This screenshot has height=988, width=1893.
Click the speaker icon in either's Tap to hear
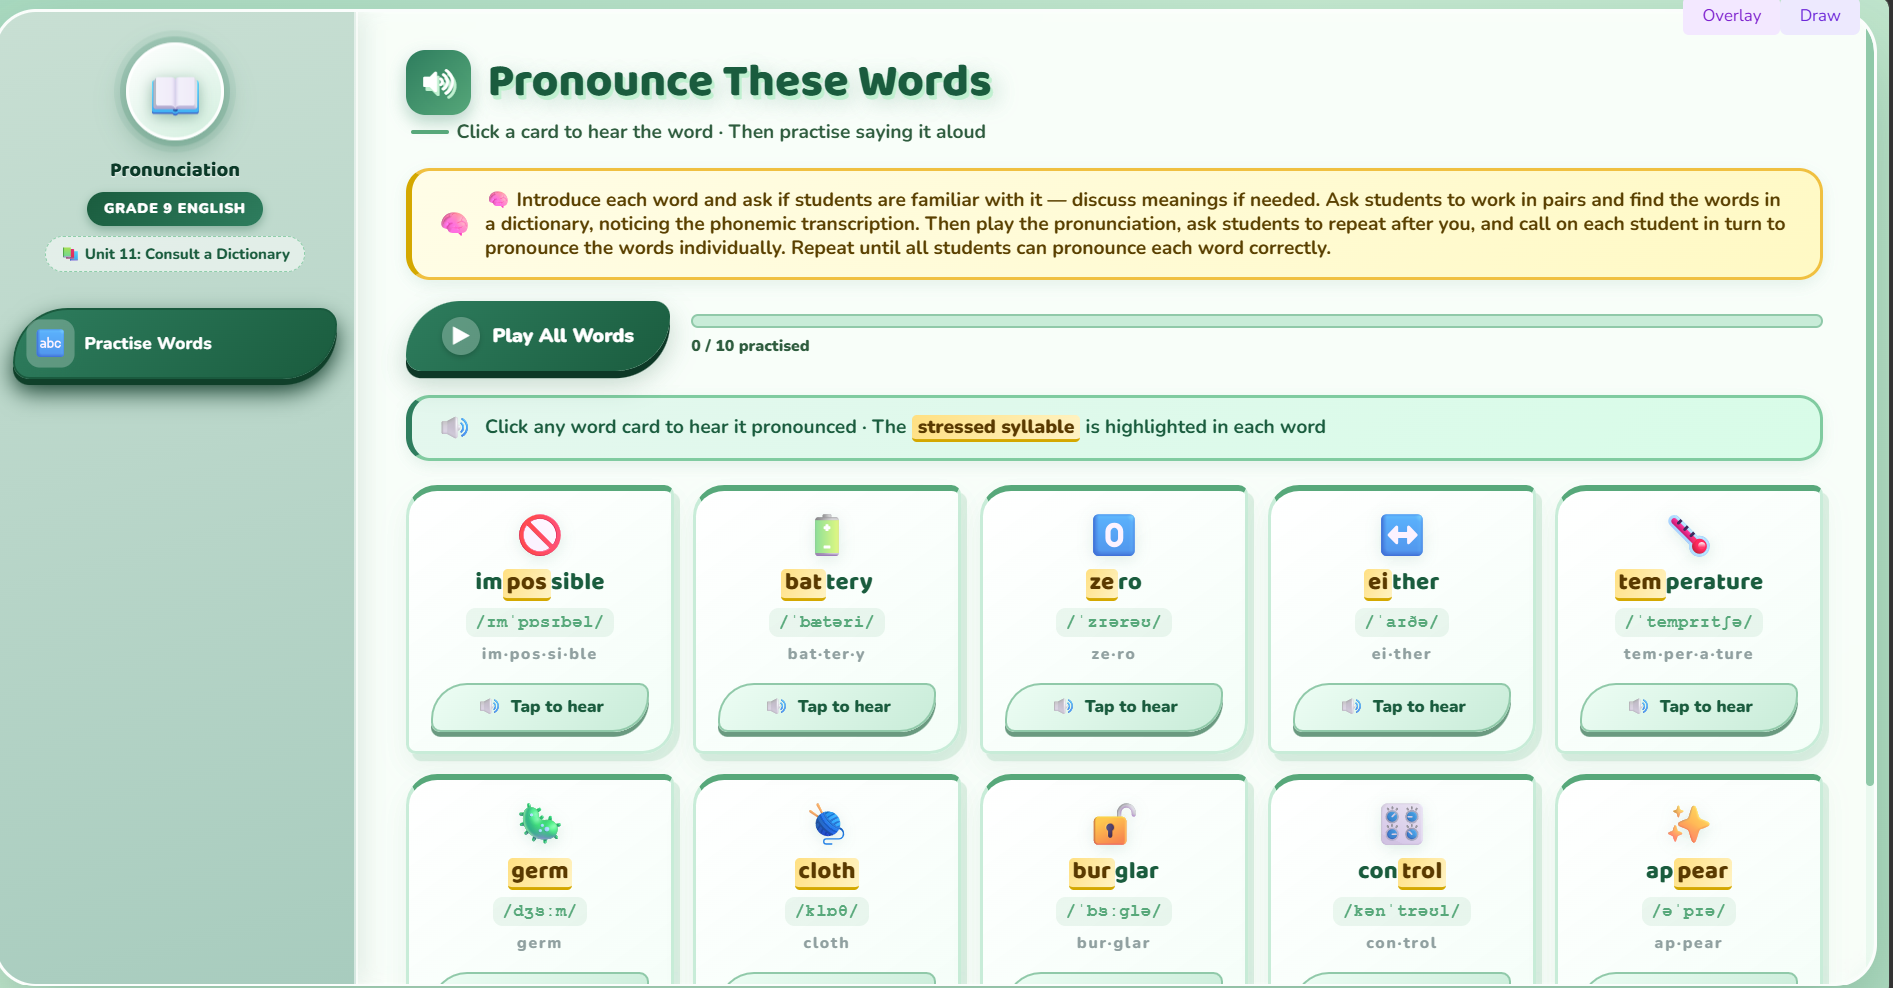tap(1351, 707)
